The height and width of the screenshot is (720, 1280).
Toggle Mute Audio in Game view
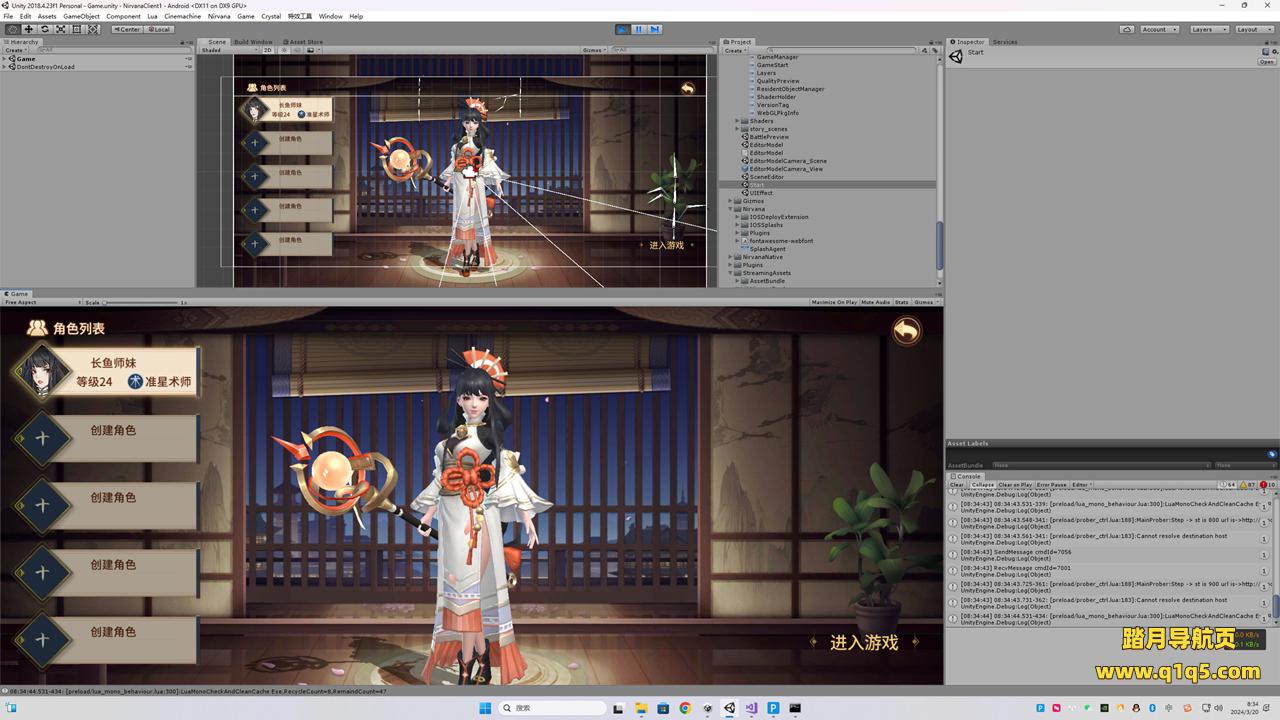pos(875,302)
